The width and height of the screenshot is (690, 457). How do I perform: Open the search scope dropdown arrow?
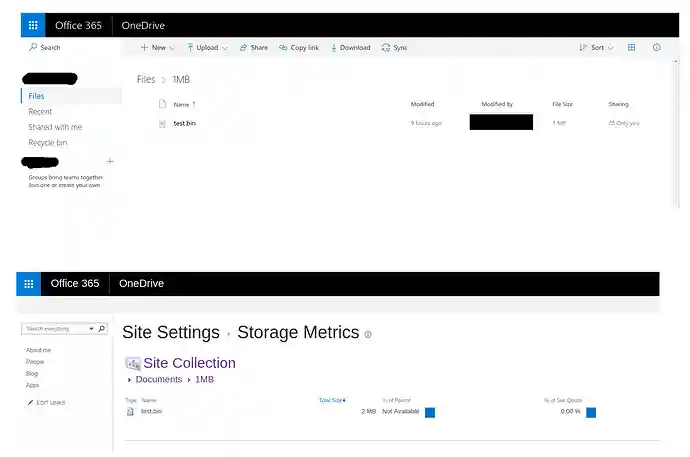(91, 329)
